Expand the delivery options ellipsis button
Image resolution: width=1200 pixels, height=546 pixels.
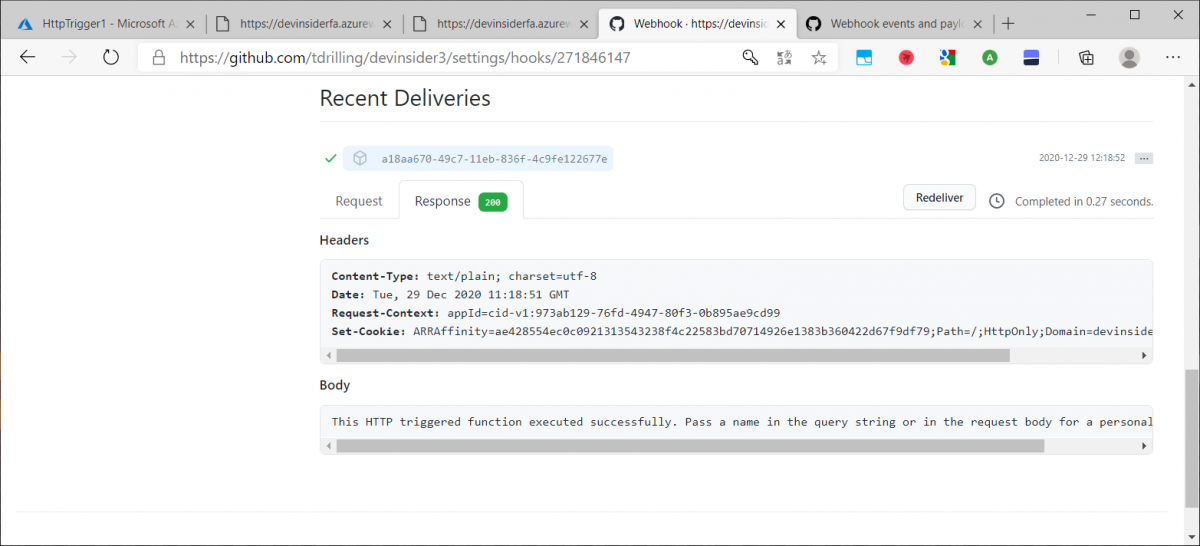coord(1144,158)
